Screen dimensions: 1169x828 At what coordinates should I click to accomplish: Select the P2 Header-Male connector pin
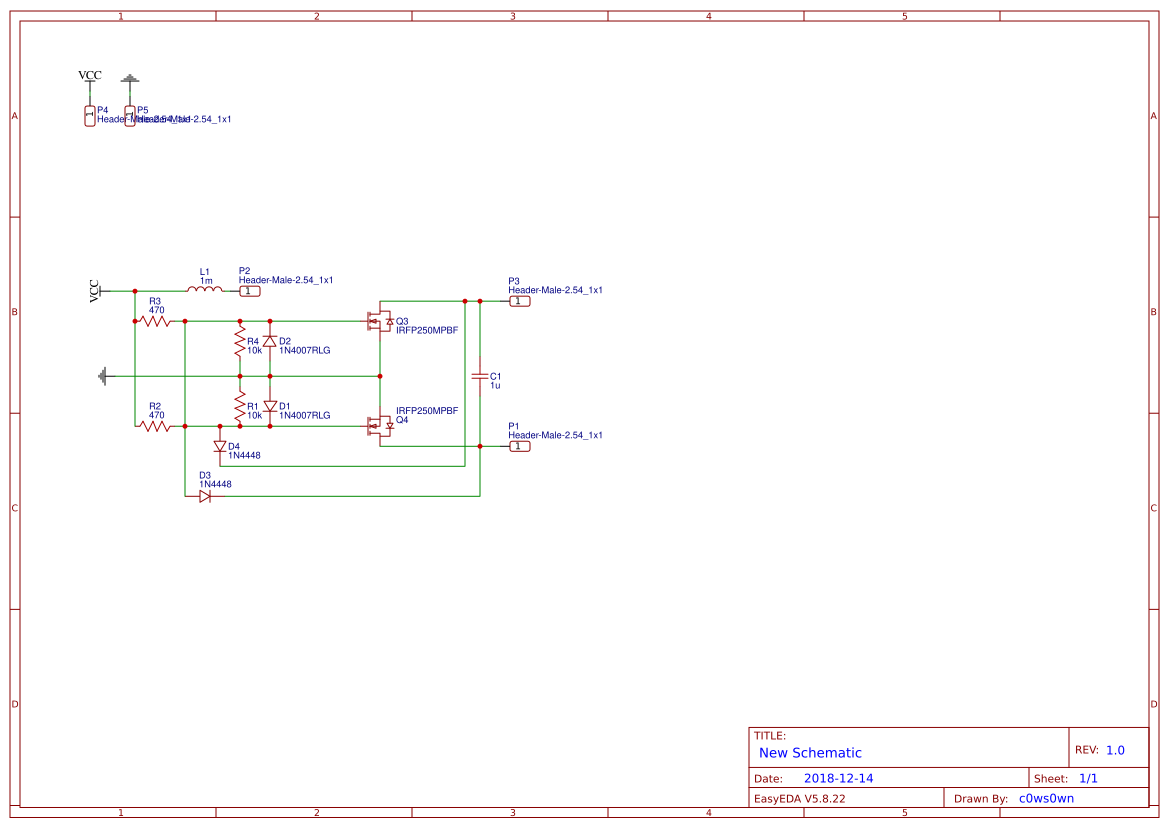pyautogui.click(x=249, y=290)
